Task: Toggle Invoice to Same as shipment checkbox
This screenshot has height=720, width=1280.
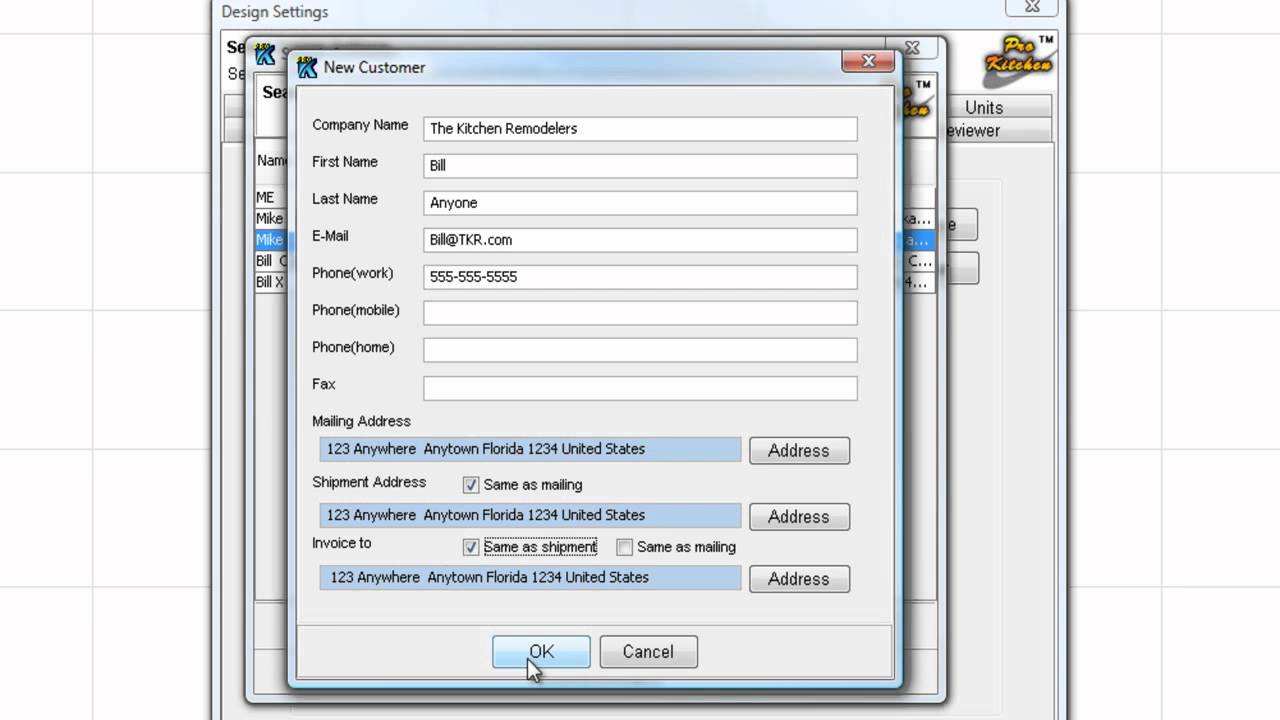Action: click(471, 547)
